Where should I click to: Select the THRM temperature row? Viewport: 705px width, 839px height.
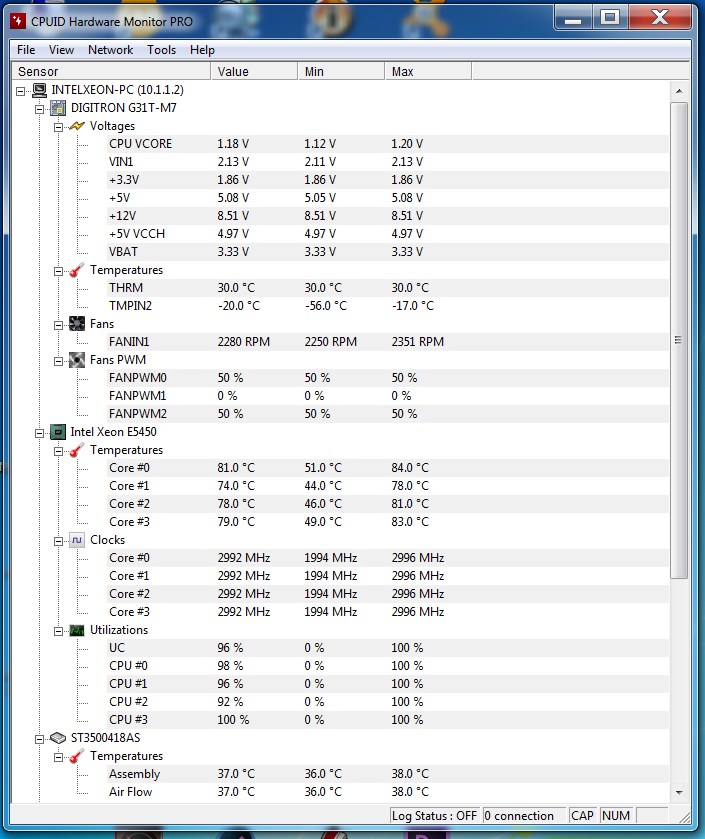(x=388, y=288)
